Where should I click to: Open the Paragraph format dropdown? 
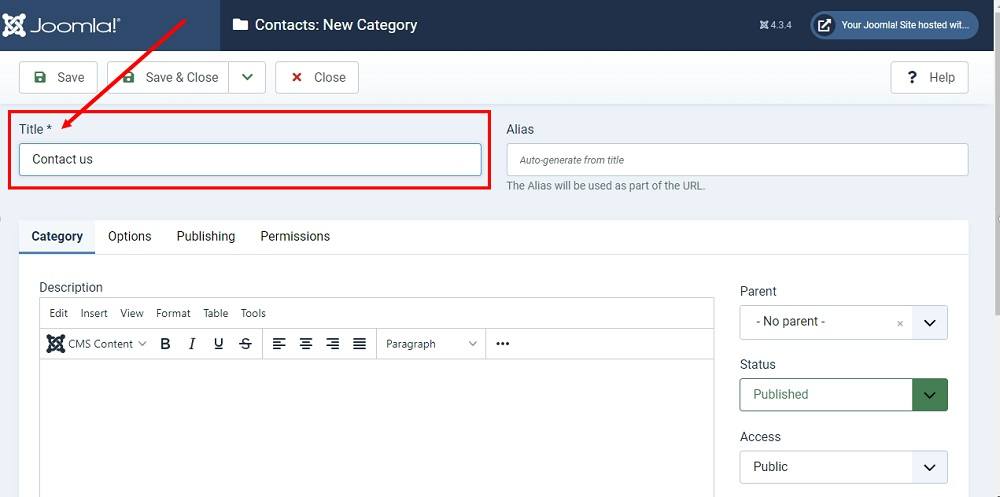click(x=431, y=344)
